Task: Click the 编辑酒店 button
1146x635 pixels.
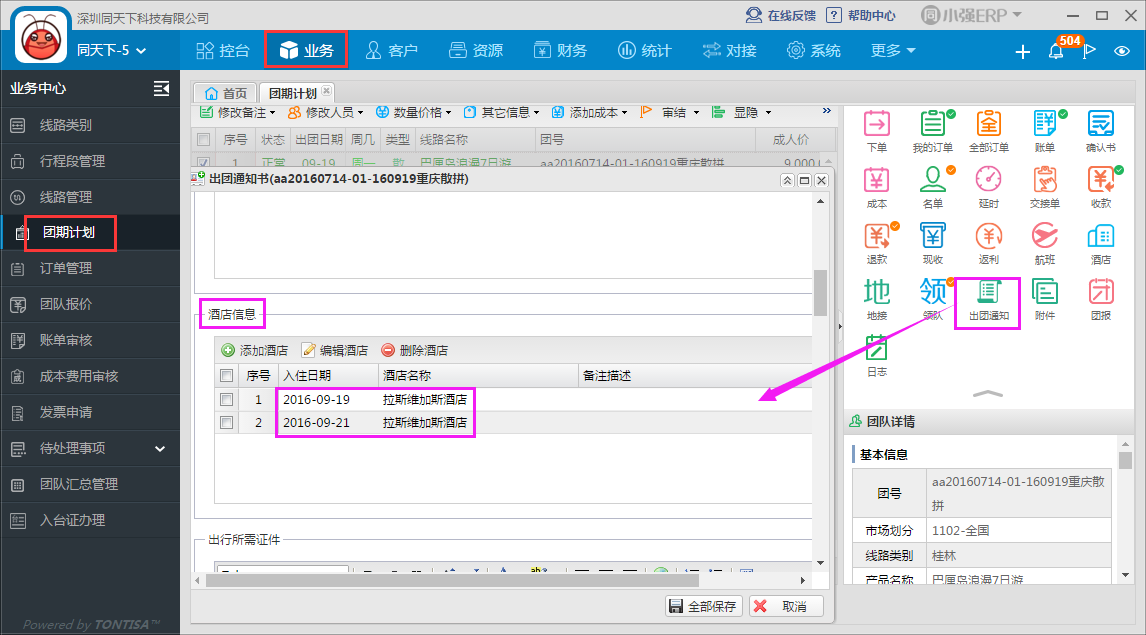Action: click(x=335, y=350)
